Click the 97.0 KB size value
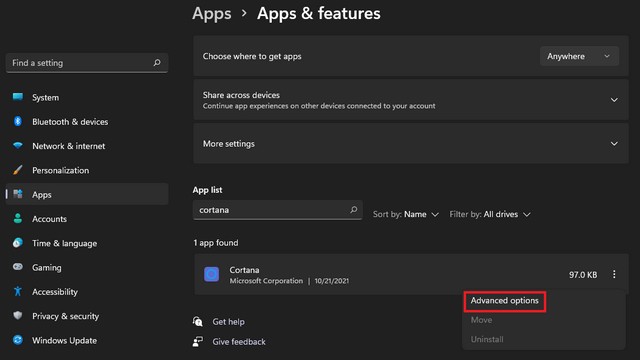The width and height of the screenshot is (640, 360). click(x=583, y=275)
